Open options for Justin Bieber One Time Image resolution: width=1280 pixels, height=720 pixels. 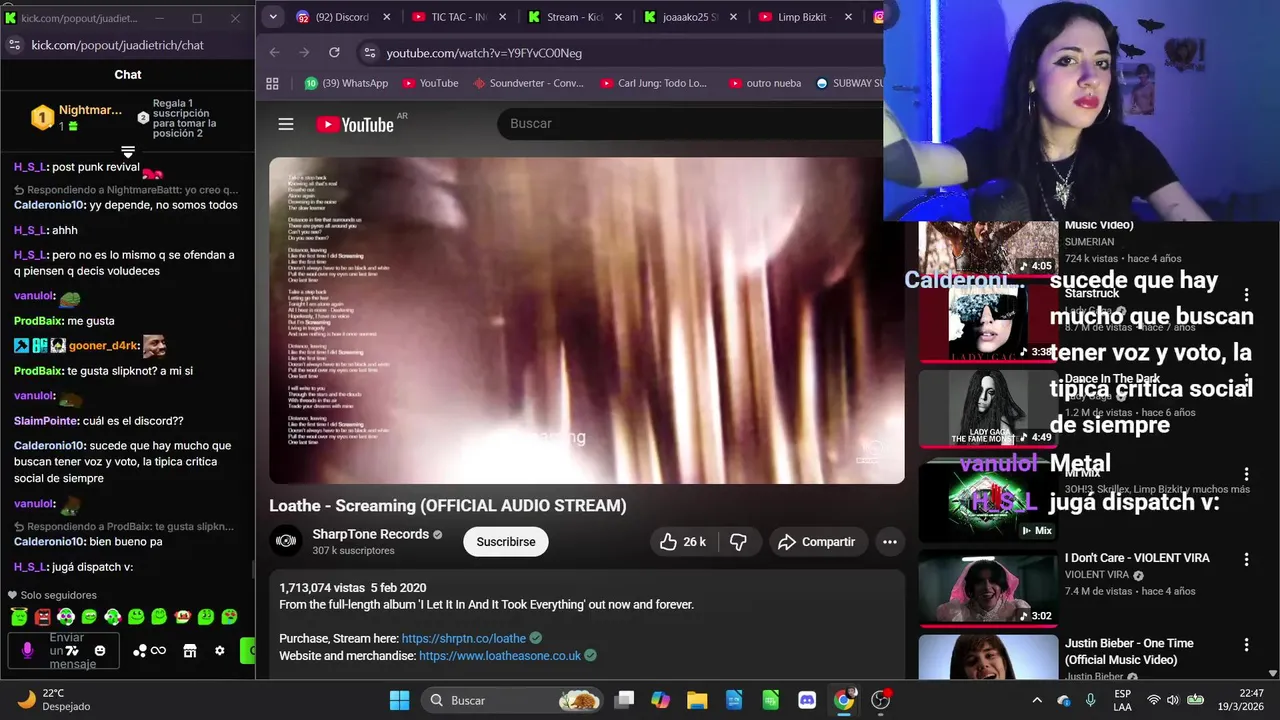click(1246, 645)
